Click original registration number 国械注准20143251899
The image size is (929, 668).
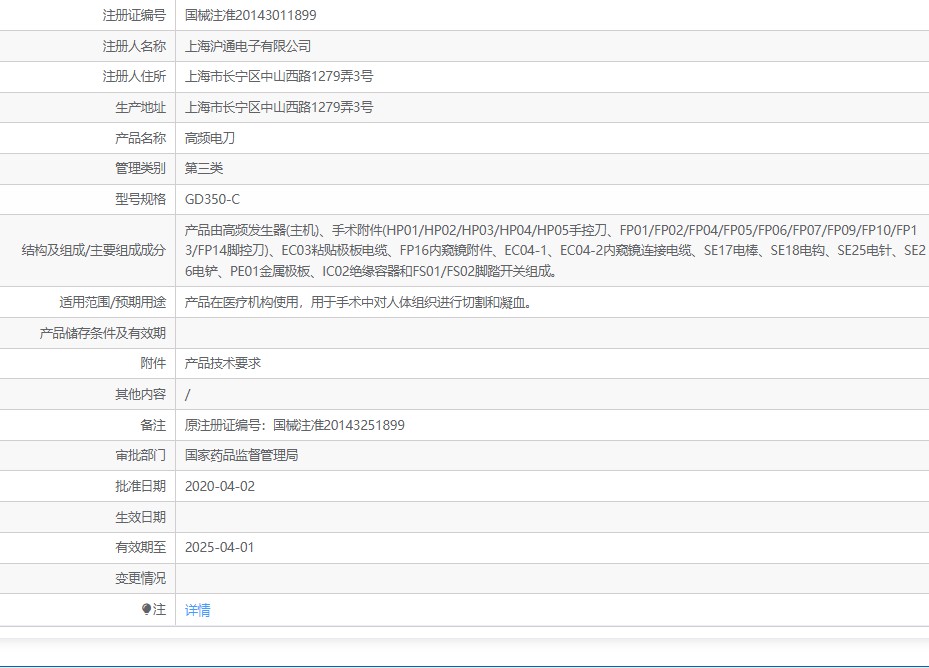coord(338,425)
